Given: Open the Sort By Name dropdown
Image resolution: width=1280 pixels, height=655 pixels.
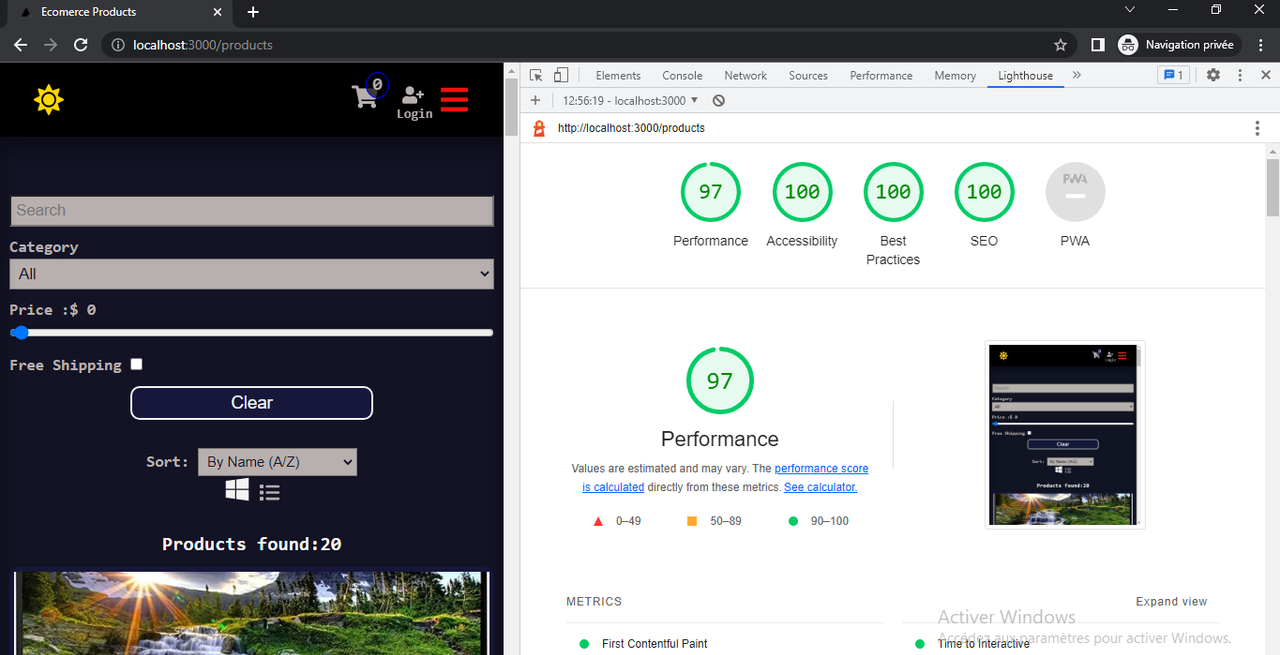Looking at the screenshot, I should tap(277, 461).
